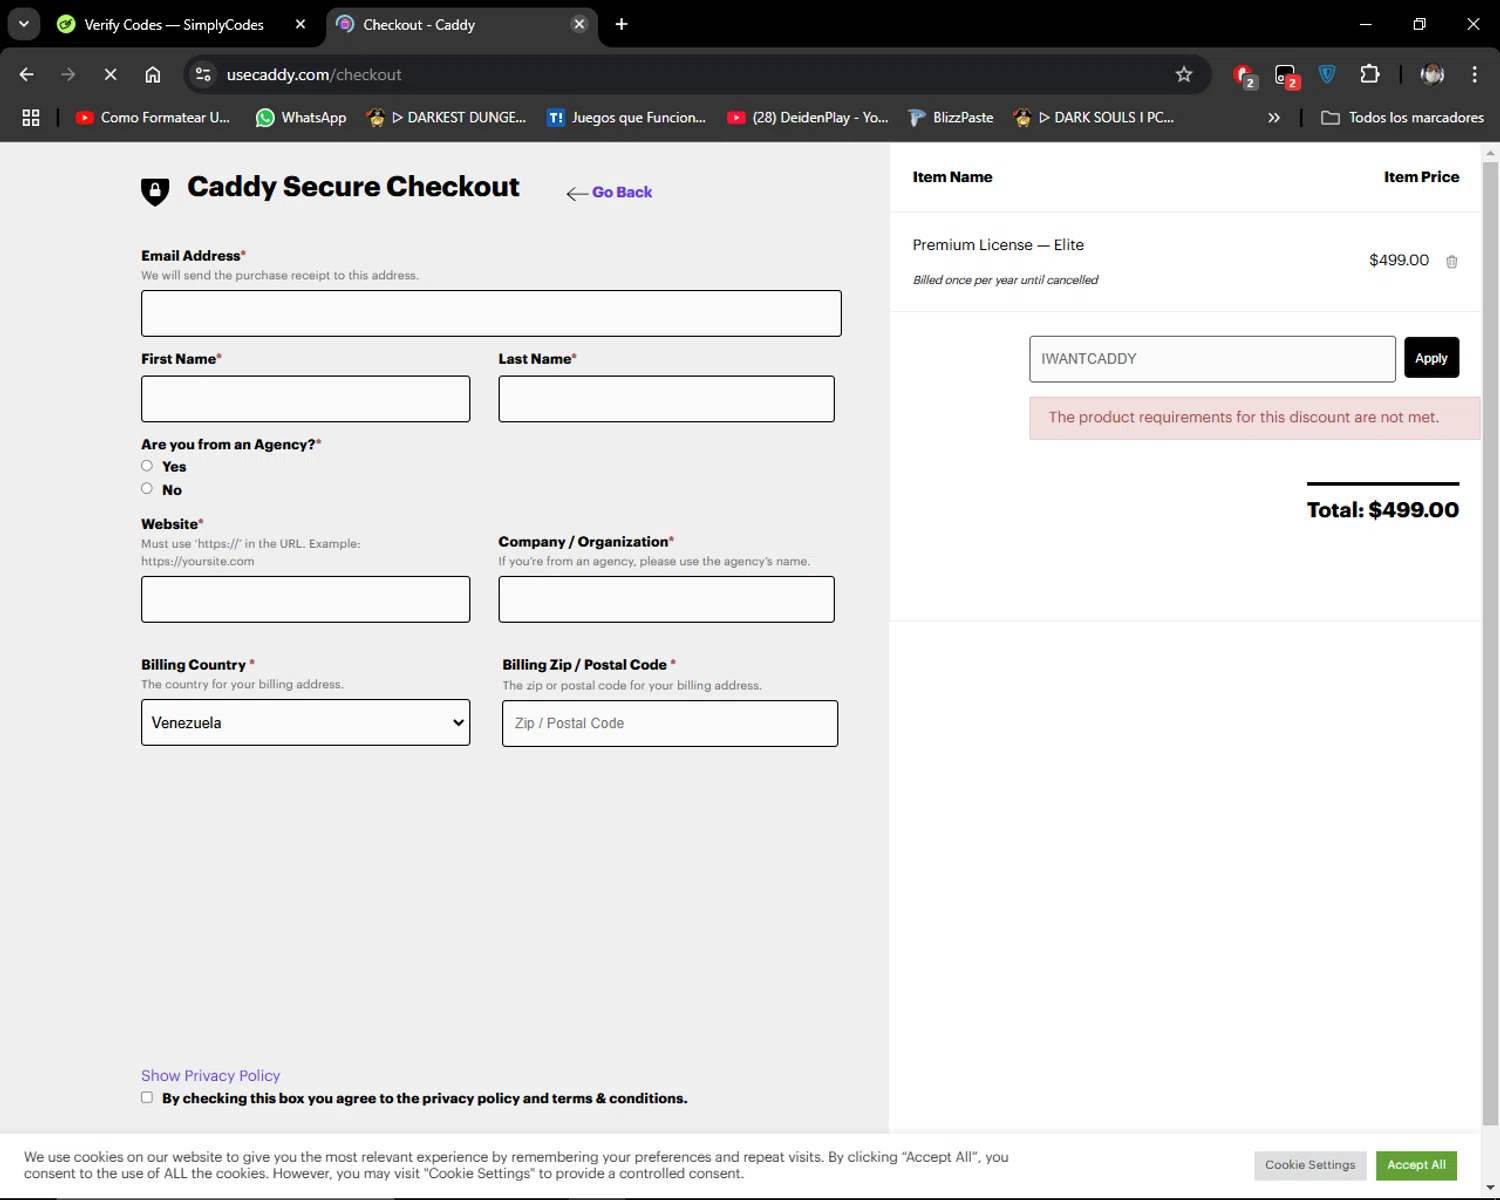Open DARK SOULS I PC... bookmark
The image size is (1500, 1200).
(x=1093, y=118)
